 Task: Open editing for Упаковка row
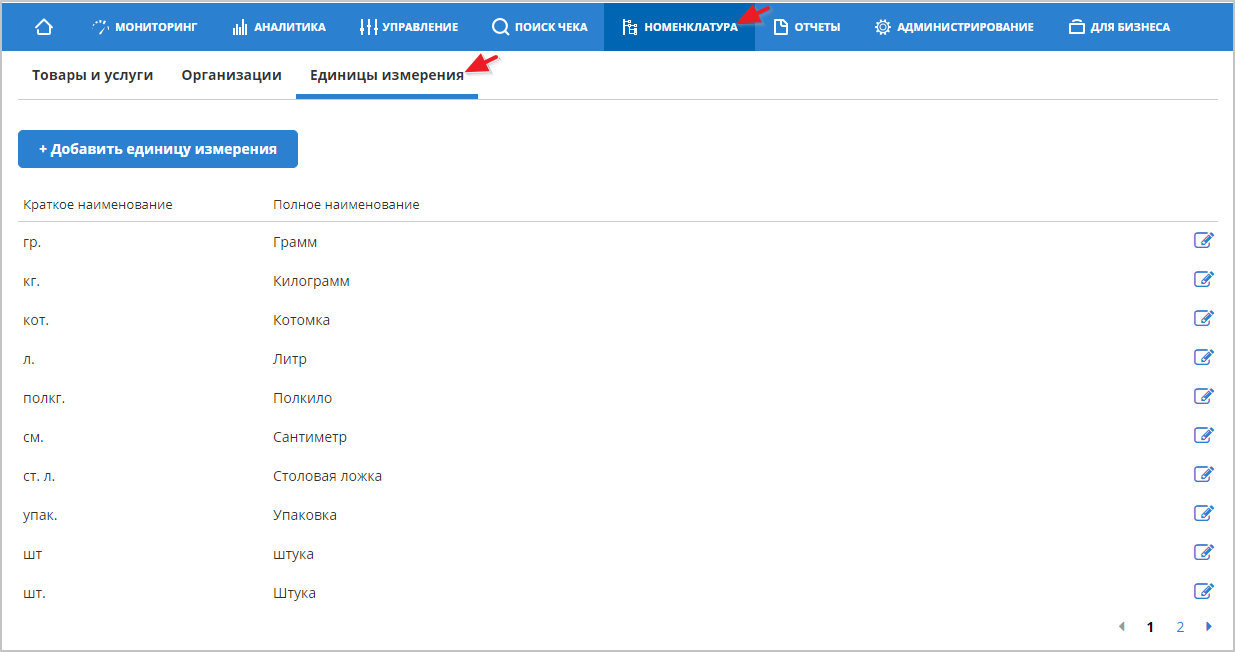(x=1204, y=513)
